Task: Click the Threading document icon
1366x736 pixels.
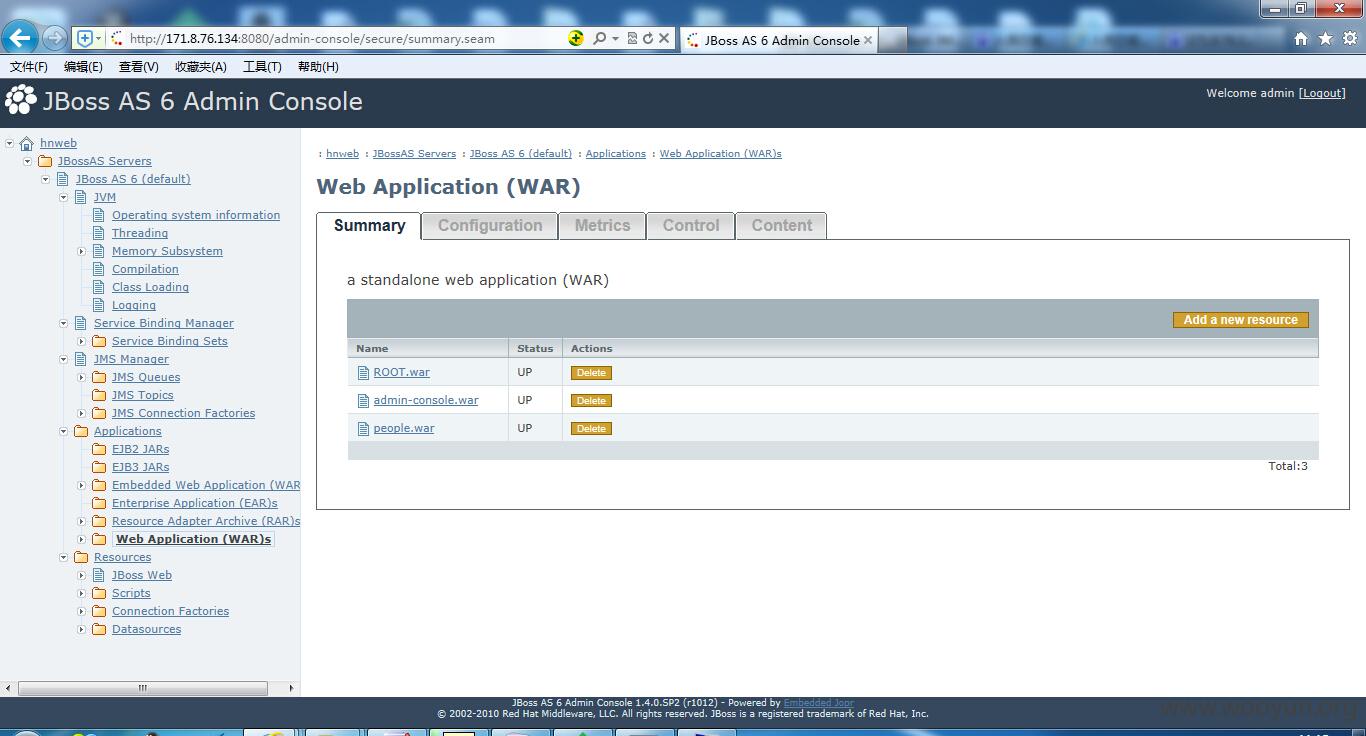Action: tap(99, 234)
